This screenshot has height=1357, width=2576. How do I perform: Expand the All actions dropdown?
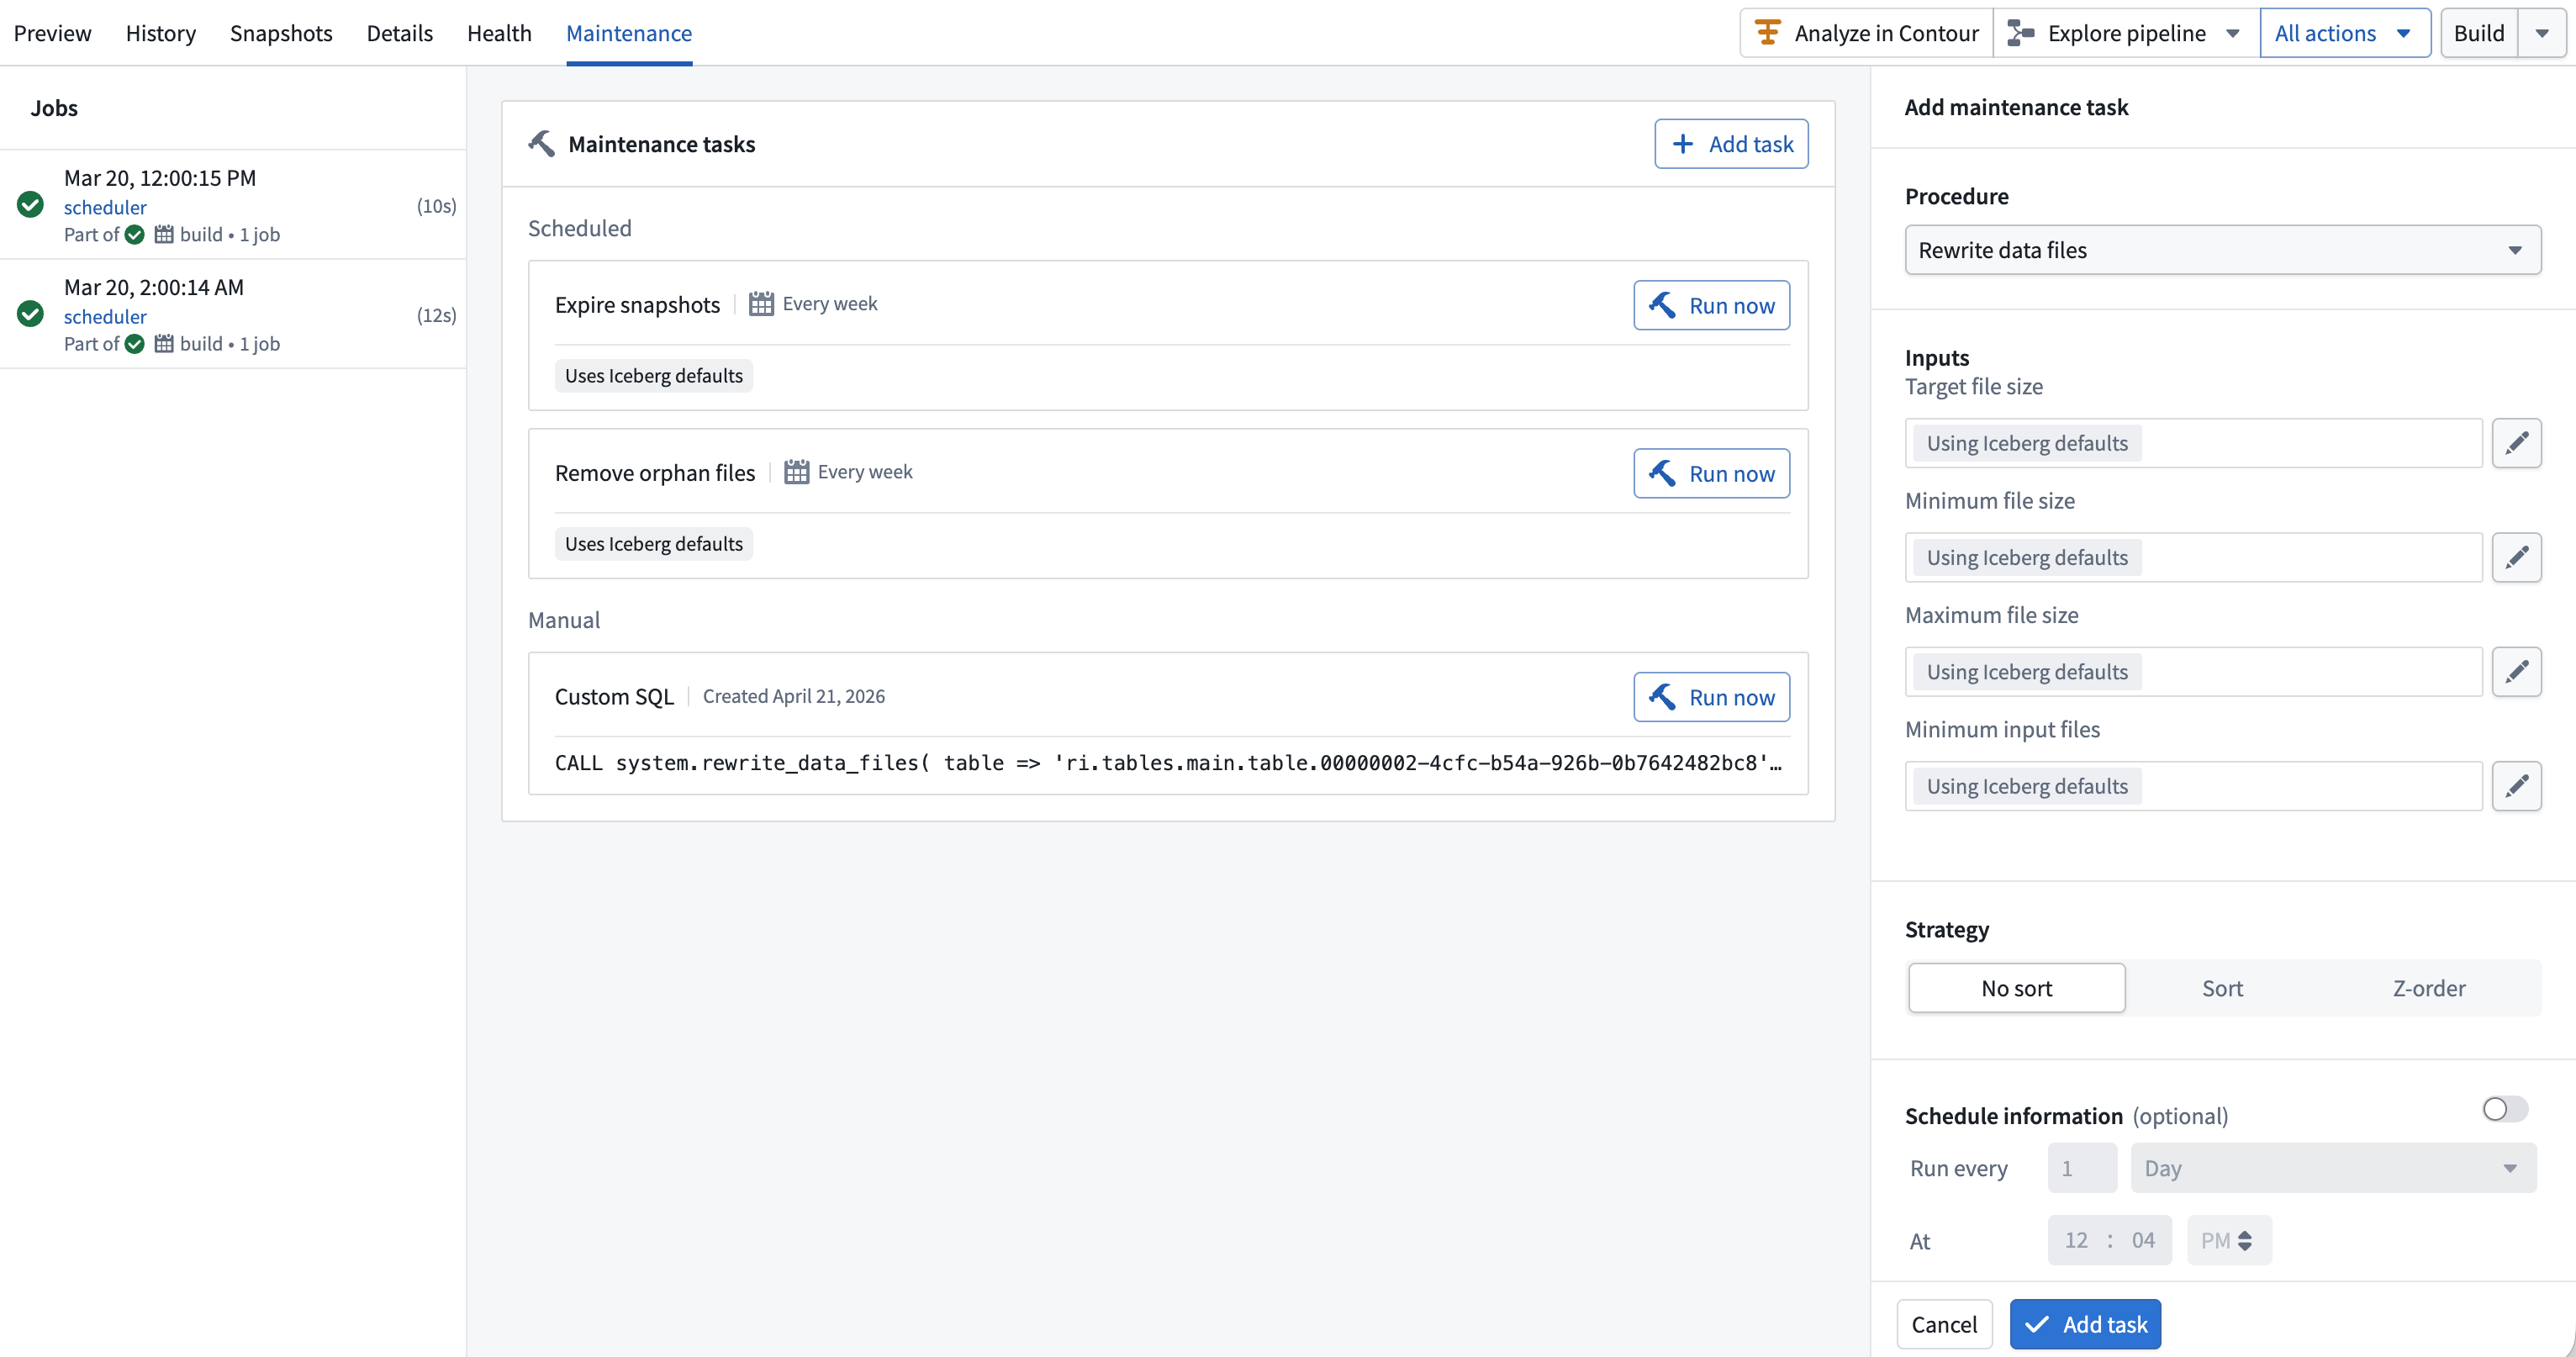(x=2344, y=33)
